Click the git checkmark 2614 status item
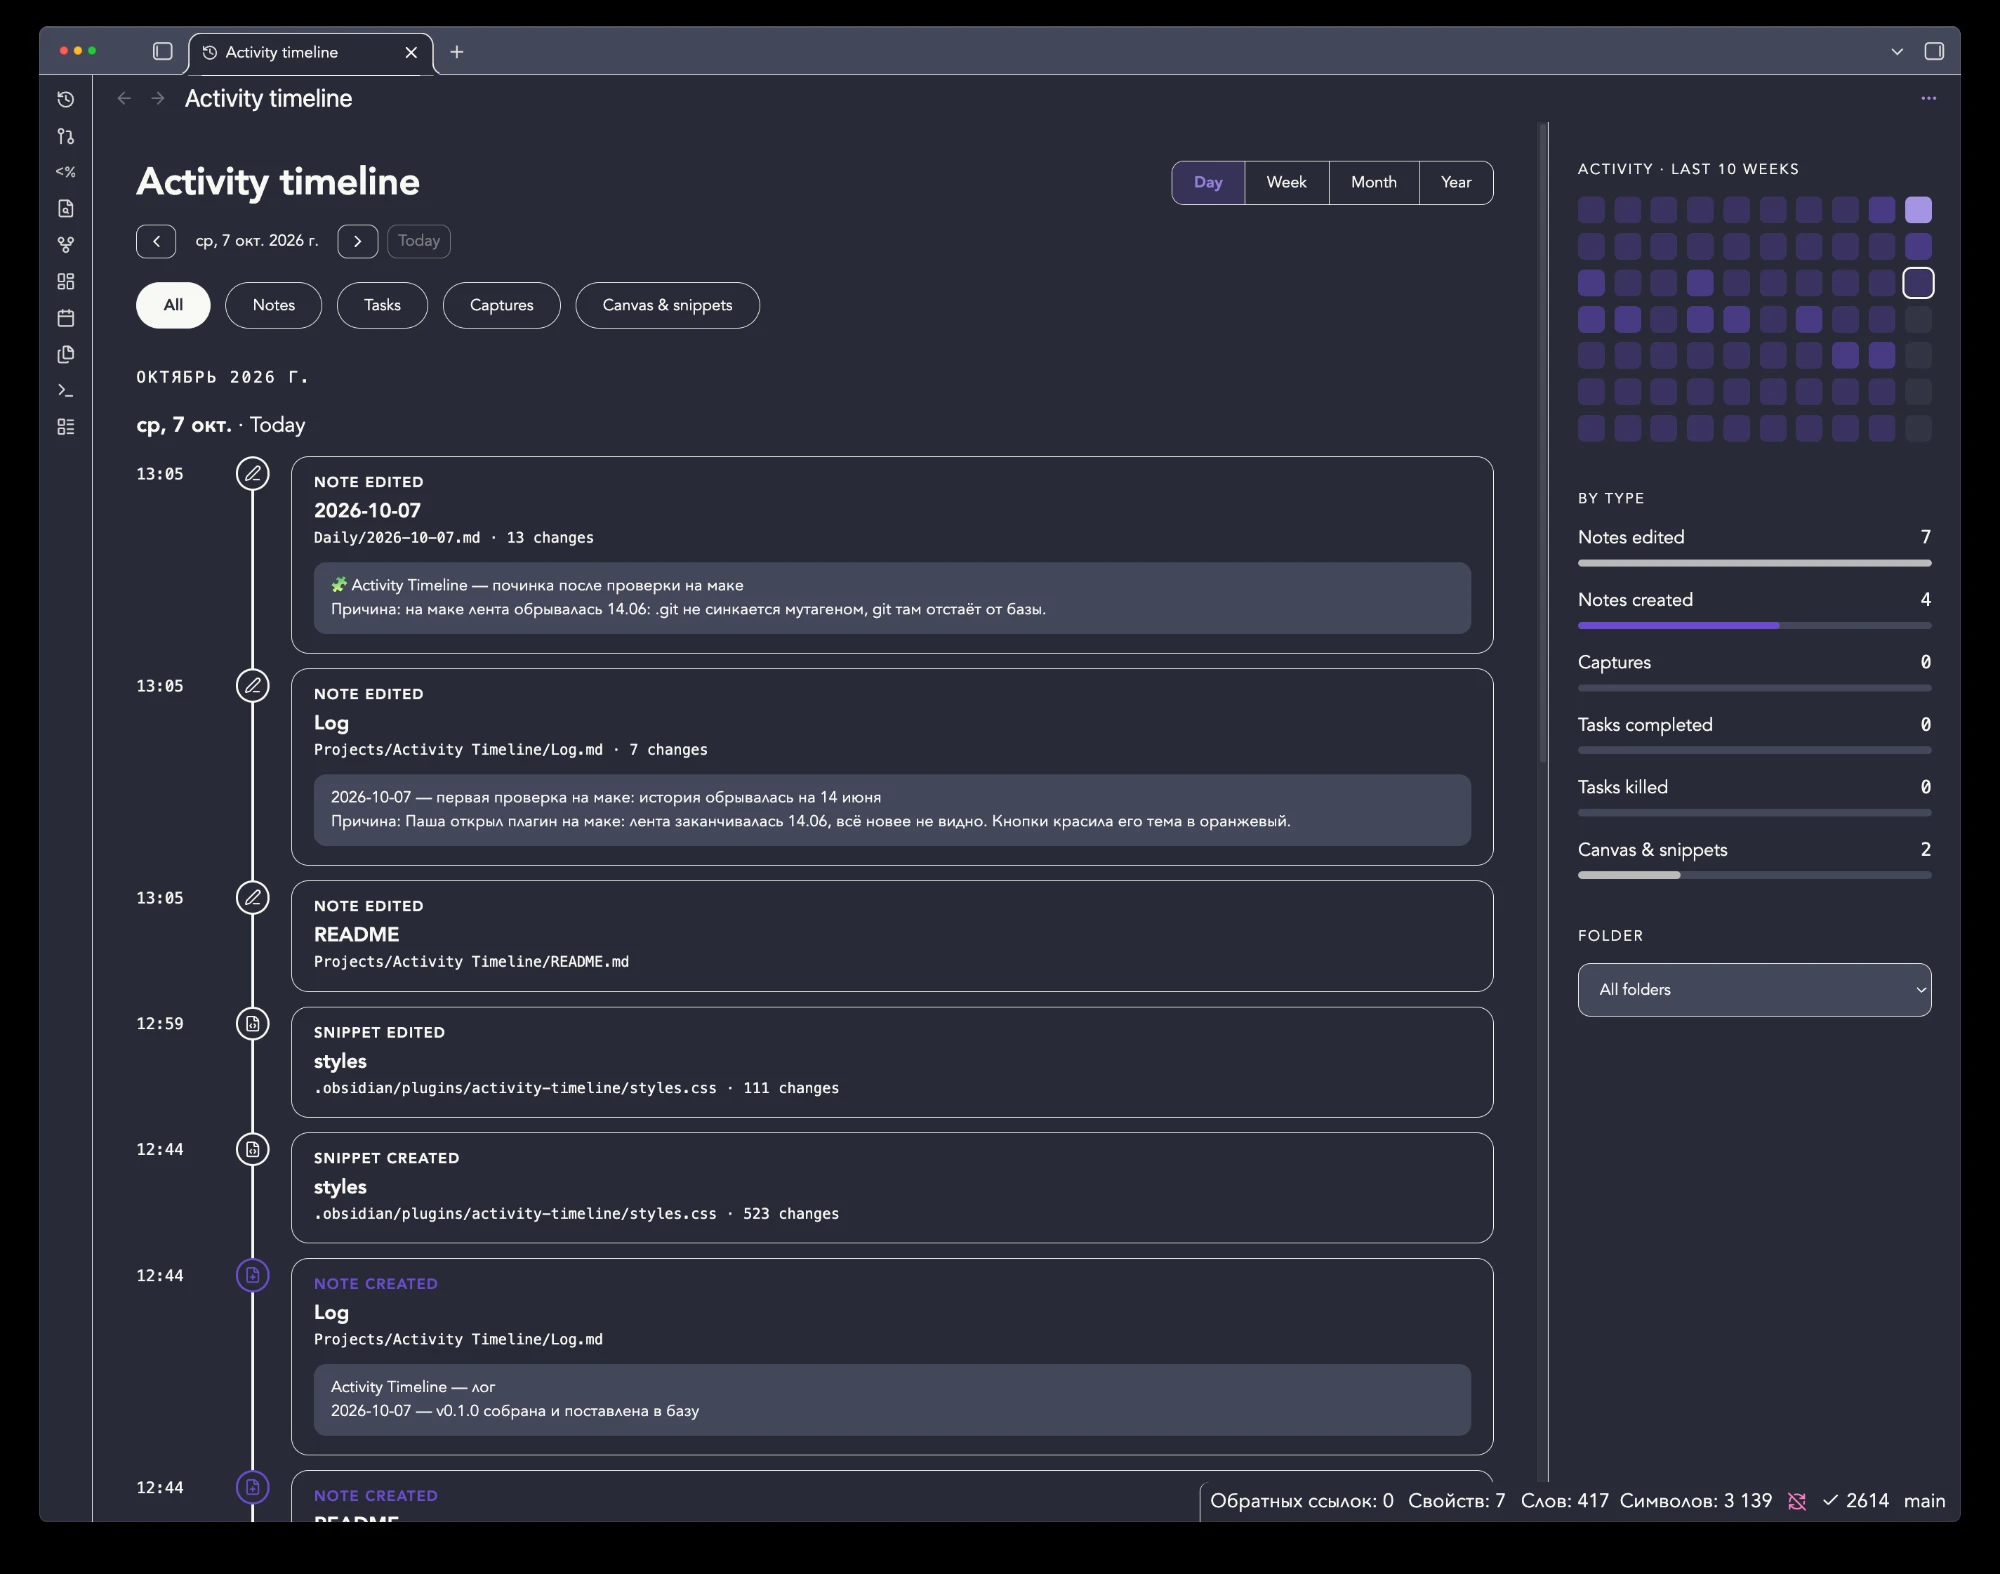Image resolution: width=2000 pixels, height=1574 pixels. click(x=1856, y=1501)
